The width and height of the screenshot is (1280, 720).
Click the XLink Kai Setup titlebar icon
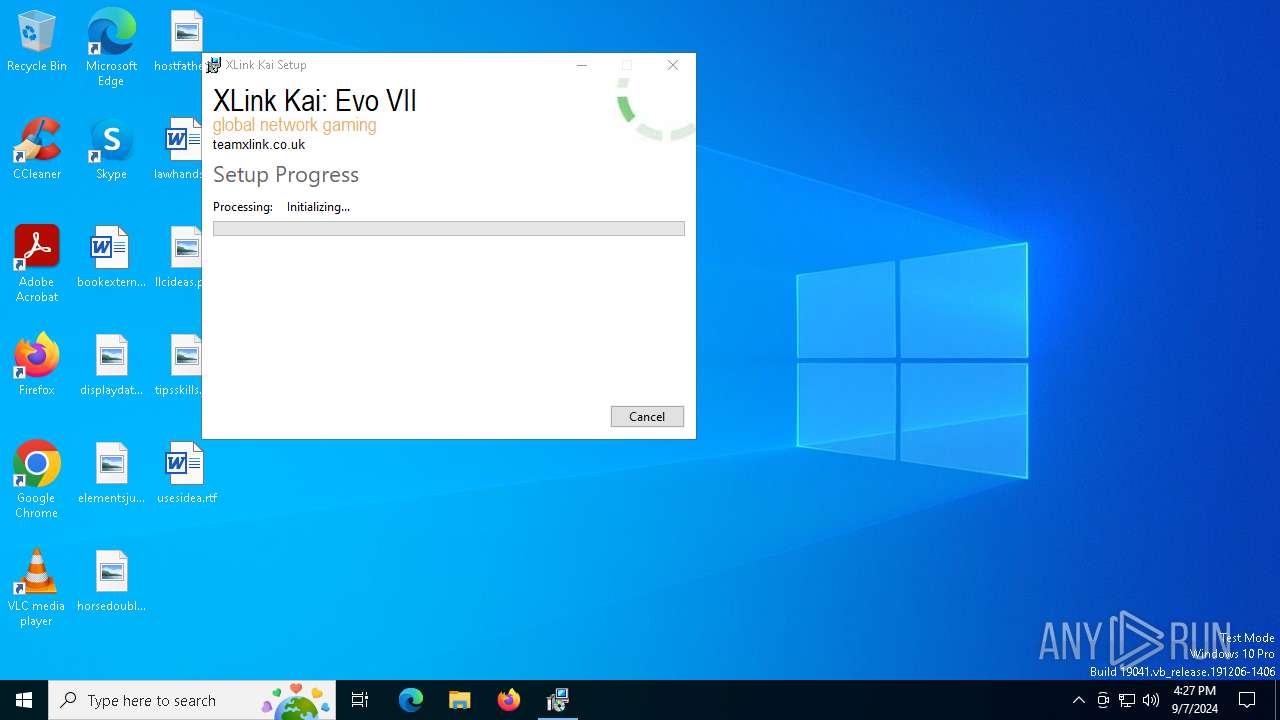click(213, 65)
